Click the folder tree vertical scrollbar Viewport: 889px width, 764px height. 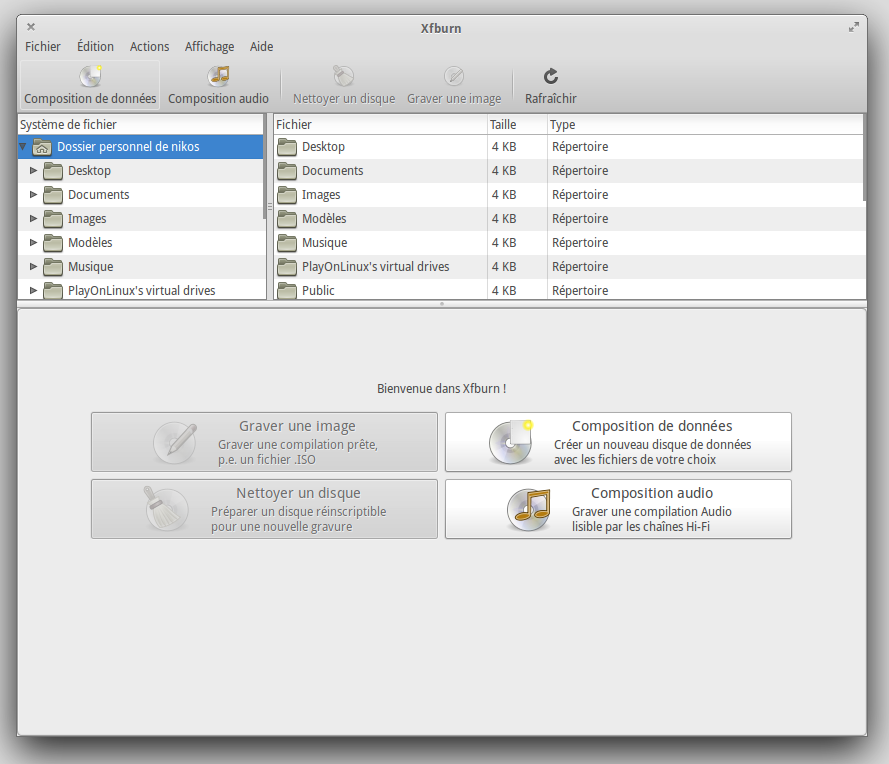tap(265, 166)
